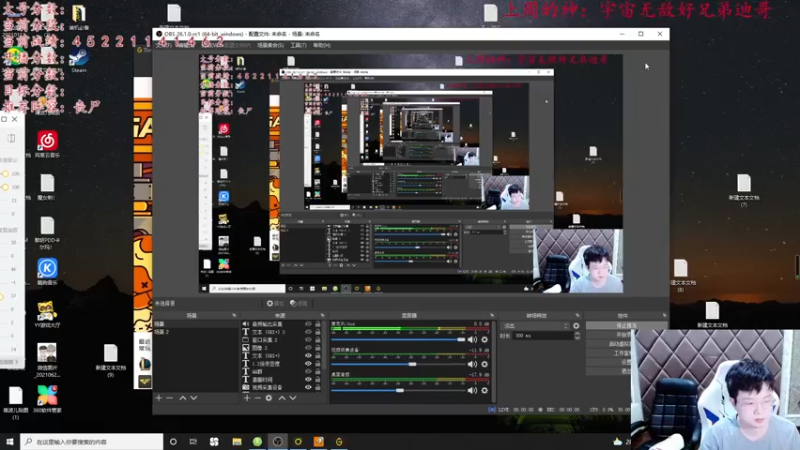Toggle visibility of 视频采集设备 source row
The image size is (800, 450).
pos(308,387)
